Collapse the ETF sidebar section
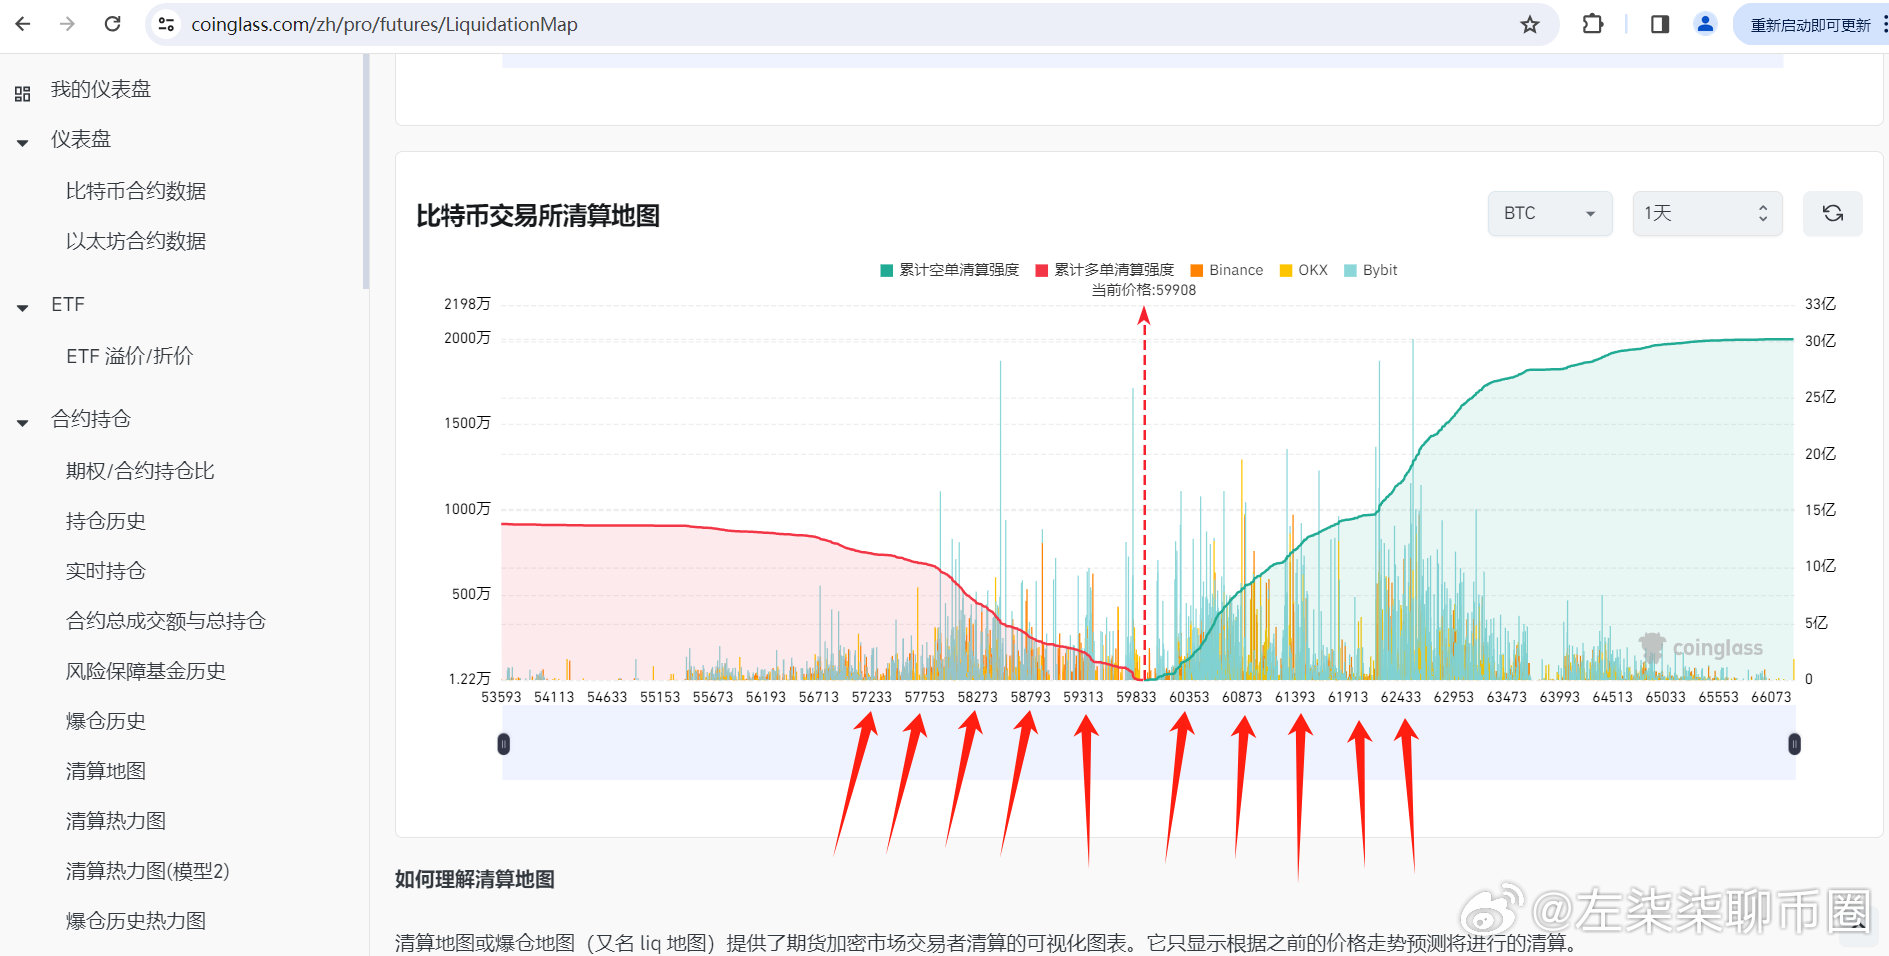Screen dimensions: 1889x956 pos(23,306)
